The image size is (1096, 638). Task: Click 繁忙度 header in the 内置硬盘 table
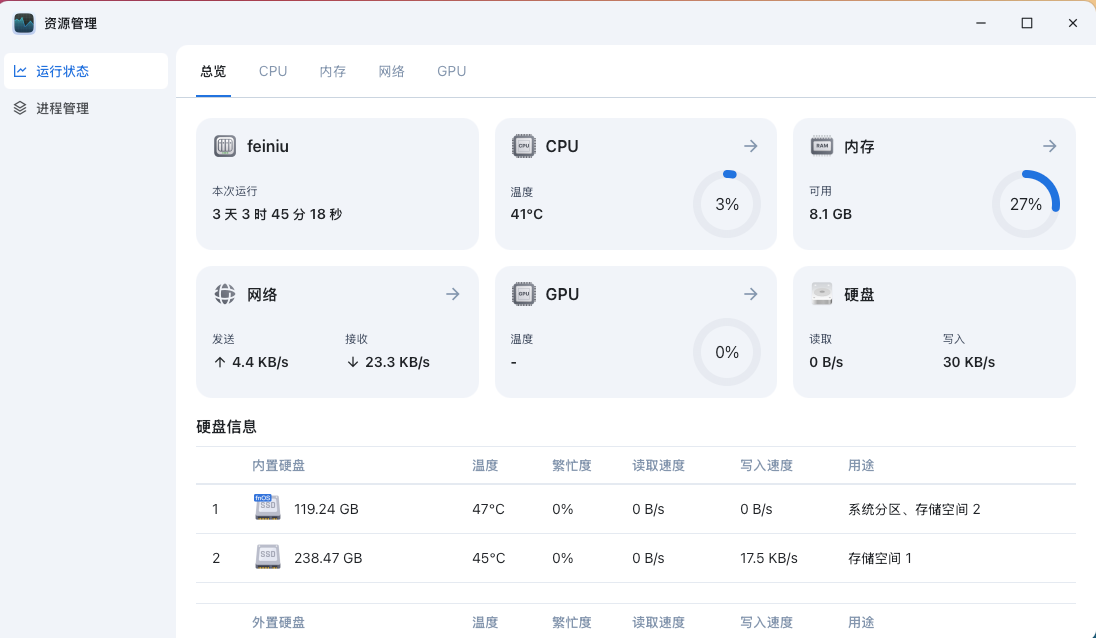(572, 465)
